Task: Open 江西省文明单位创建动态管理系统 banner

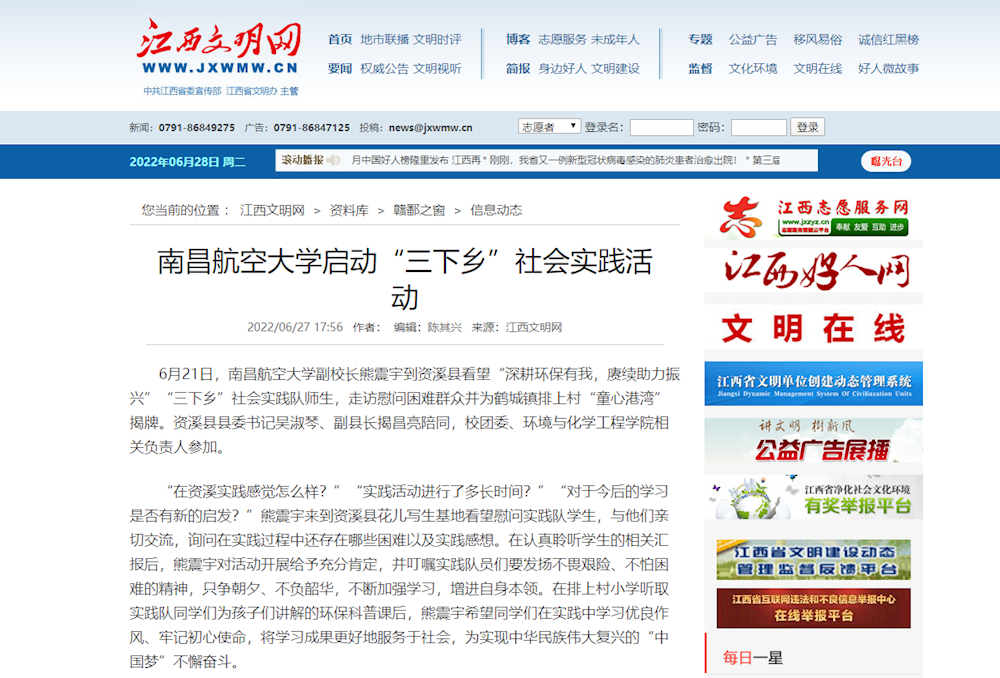Action: [813, 384]
